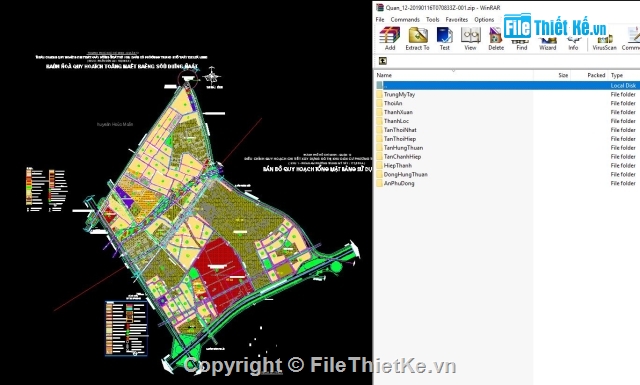Click the Add archive toolbar icon
Viewport: 640px width, 385px height.
pos(390,38)
